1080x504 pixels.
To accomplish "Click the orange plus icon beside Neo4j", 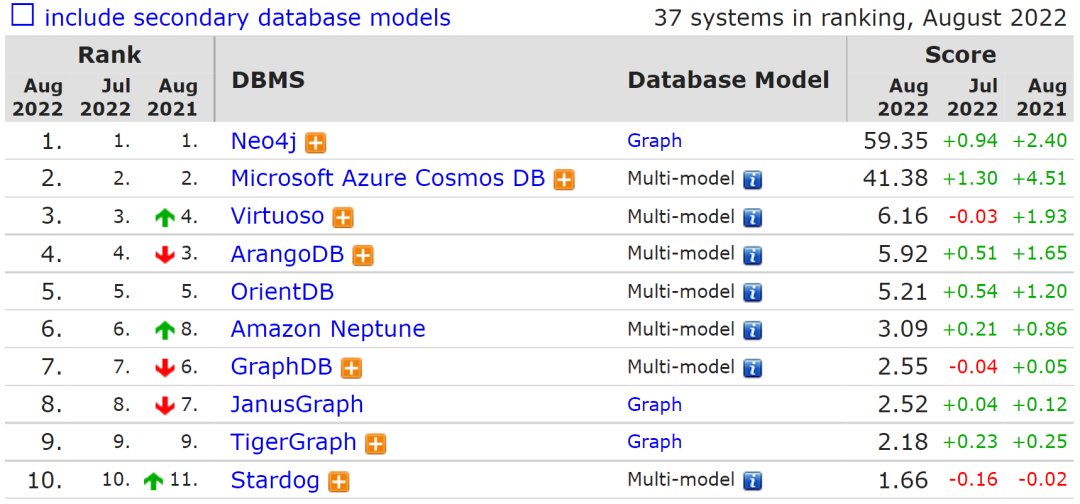I will point(315,143).
